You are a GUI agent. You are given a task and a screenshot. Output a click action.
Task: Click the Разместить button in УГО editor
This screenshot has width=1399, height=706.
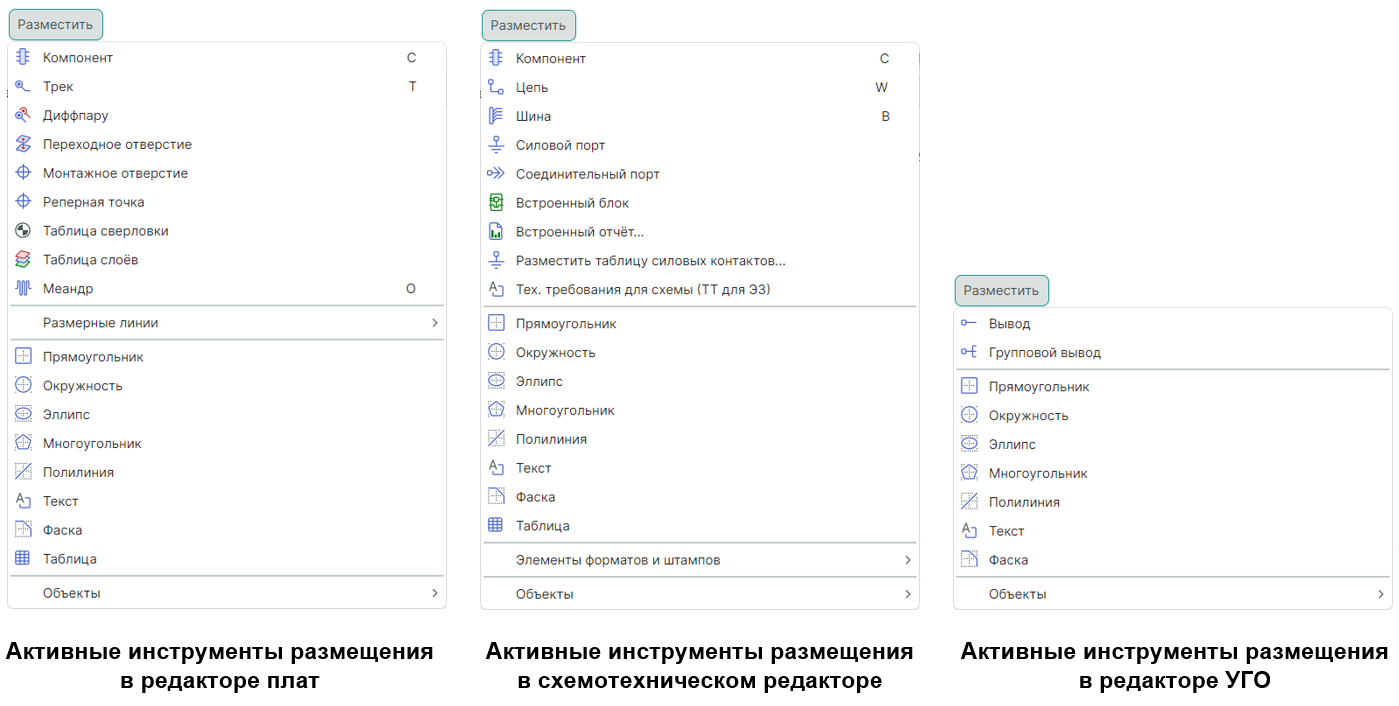click(1001, 290)
